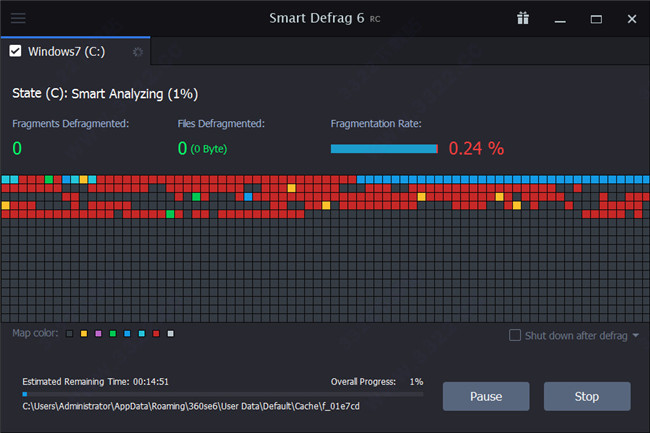Image resolution: width=650 pixels, height=433 pixels.
Task: Maximize the Smart Defrag window
Action: tap(596, 19)
